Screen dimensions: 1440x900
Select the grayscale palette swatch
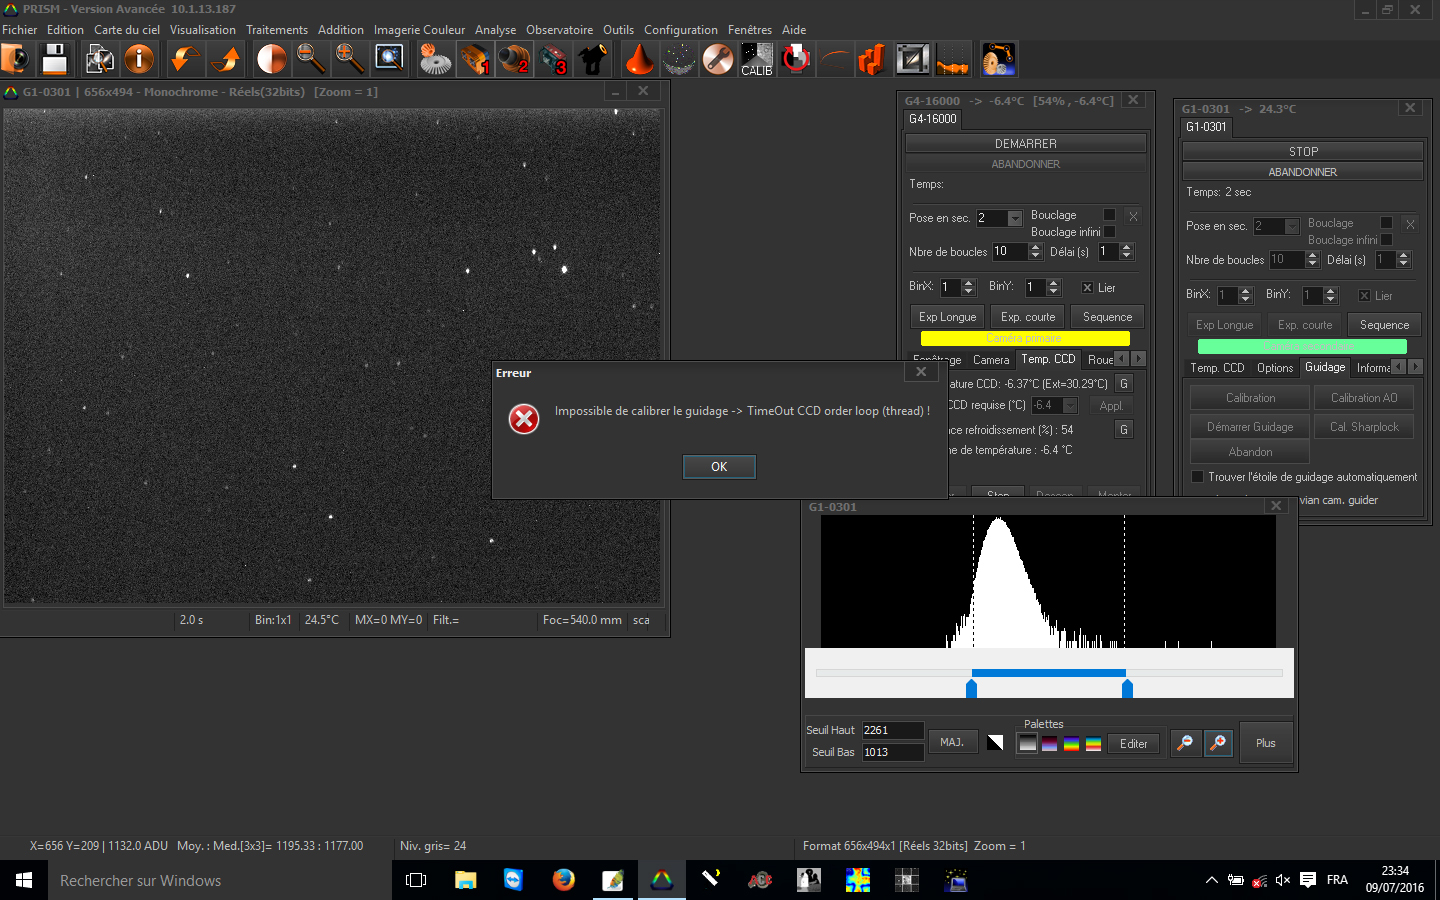coord(1027,743)
